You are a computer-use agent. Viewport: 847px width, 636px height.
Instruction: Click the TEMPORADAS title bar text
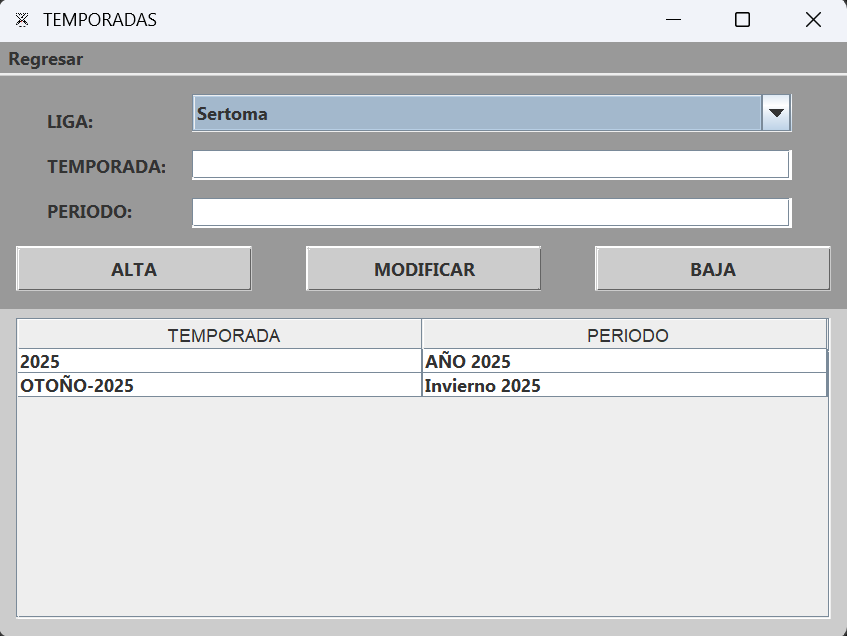(100, 20)
